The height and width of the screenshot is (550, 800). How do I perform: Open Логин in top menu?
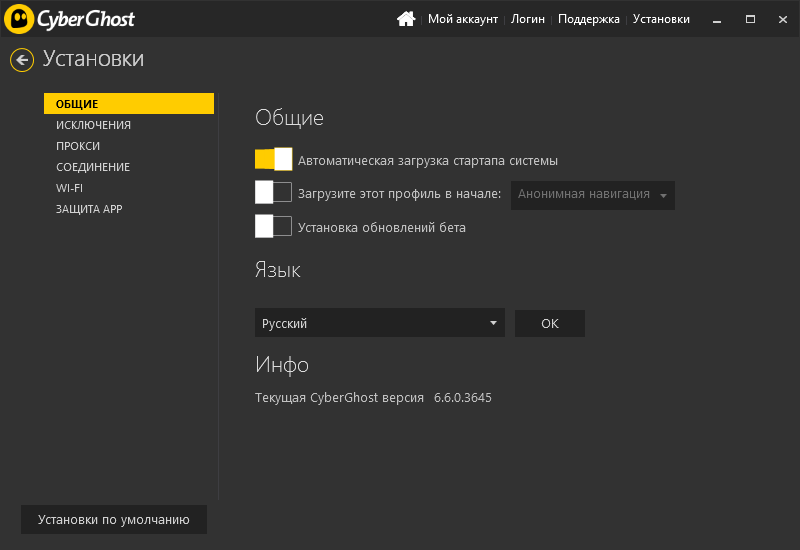[528, 19]
